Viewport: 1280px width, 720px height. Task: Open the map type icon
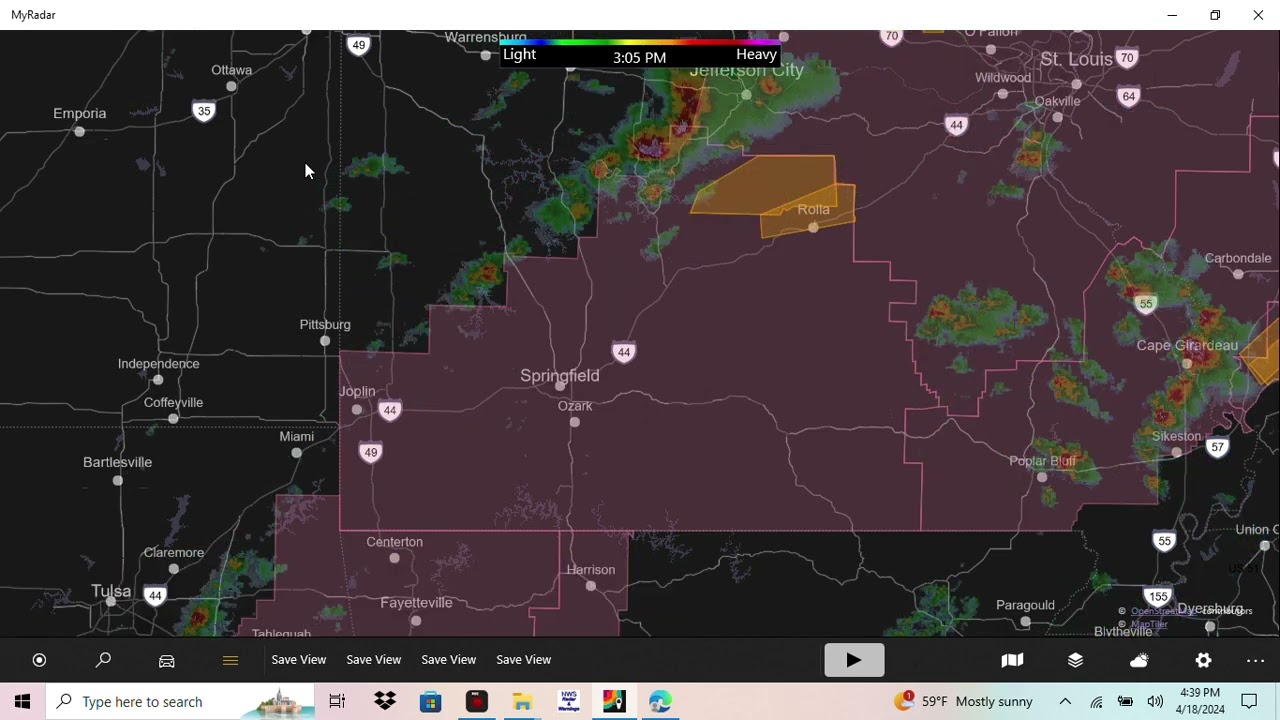pos(1012,660)
